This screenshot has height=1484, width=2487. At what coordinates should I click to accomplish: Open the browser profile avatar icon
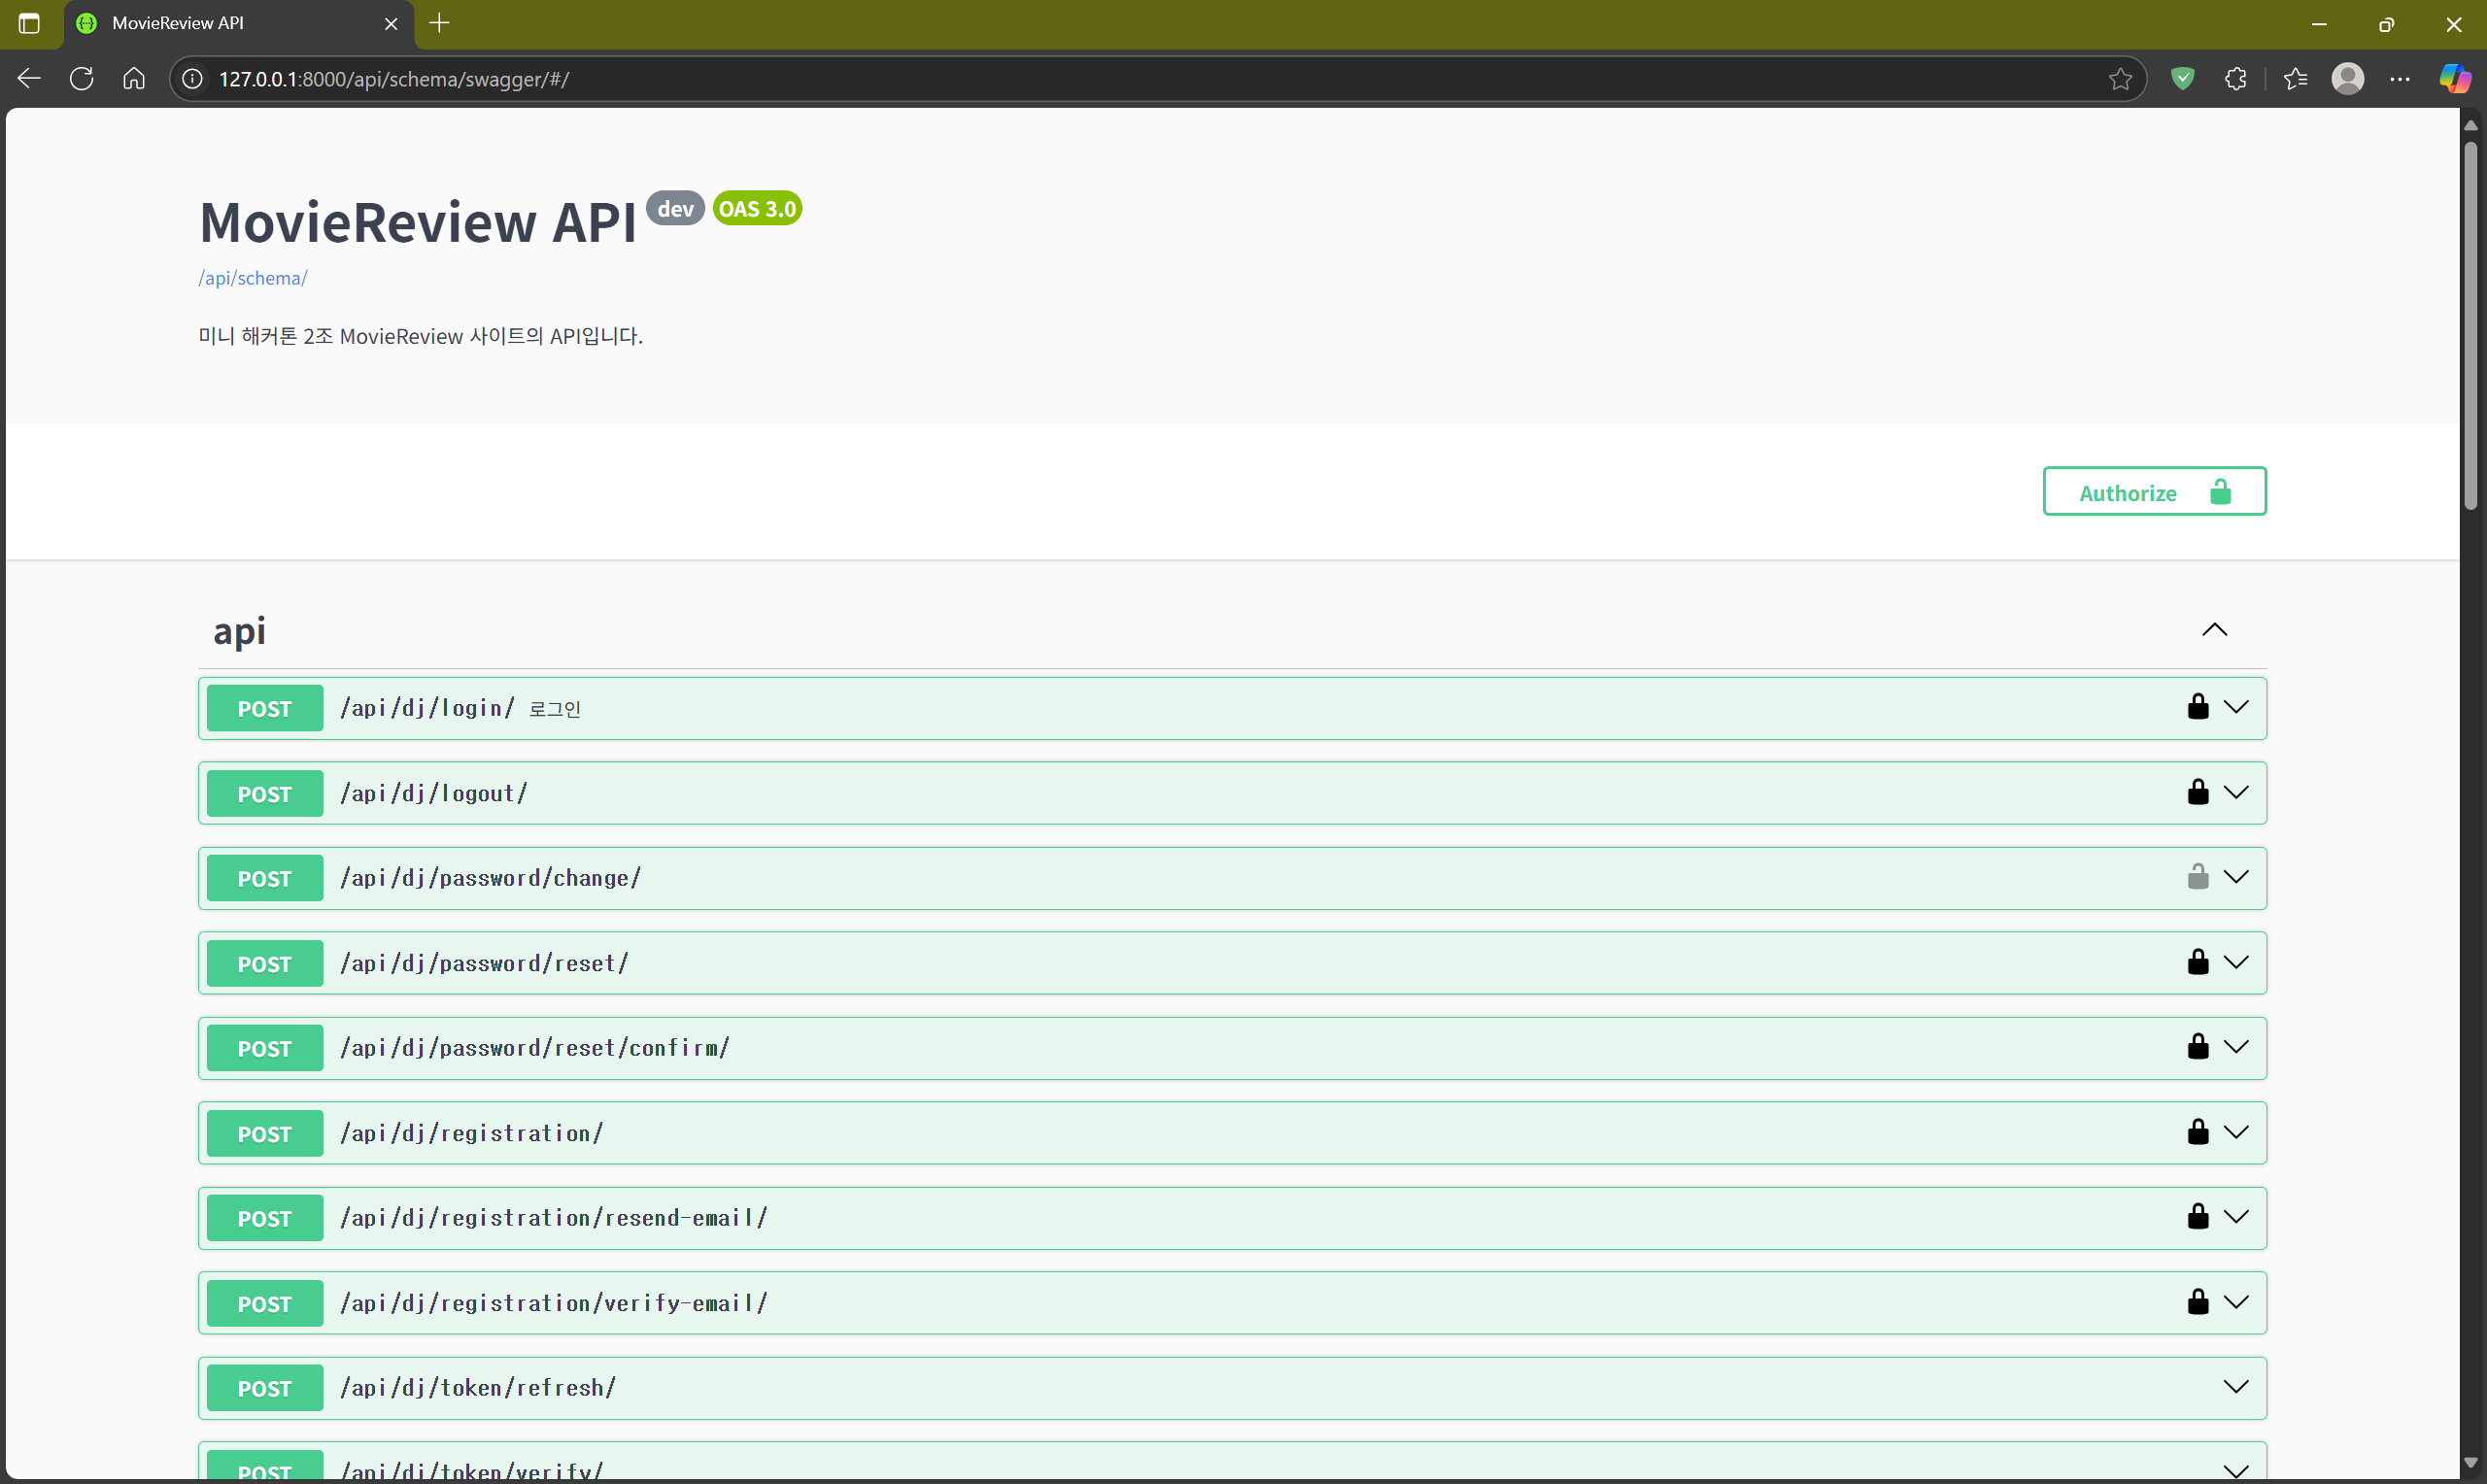tap(2347, 79)
